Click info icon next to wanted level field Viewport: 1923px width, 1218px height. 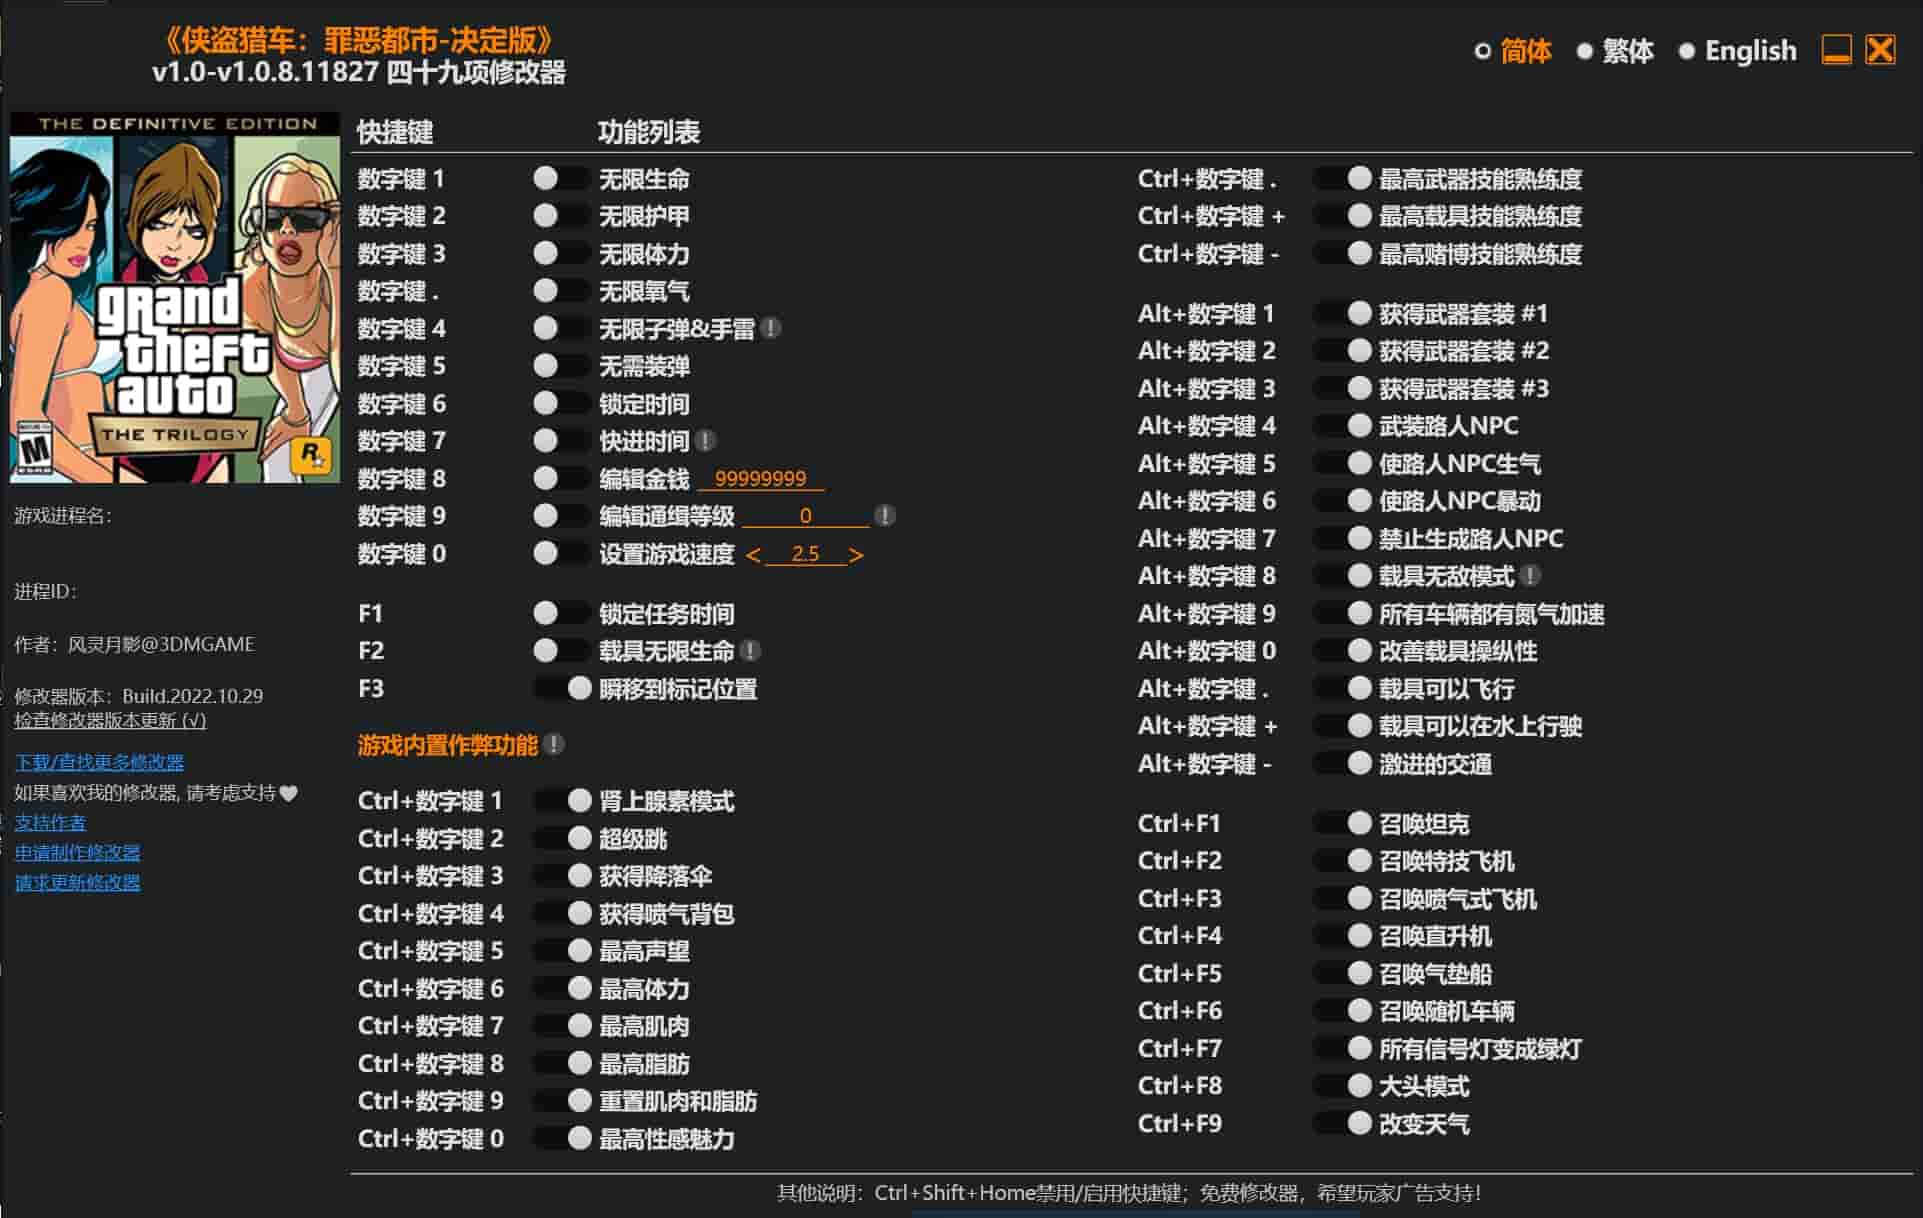coord(884,516)
